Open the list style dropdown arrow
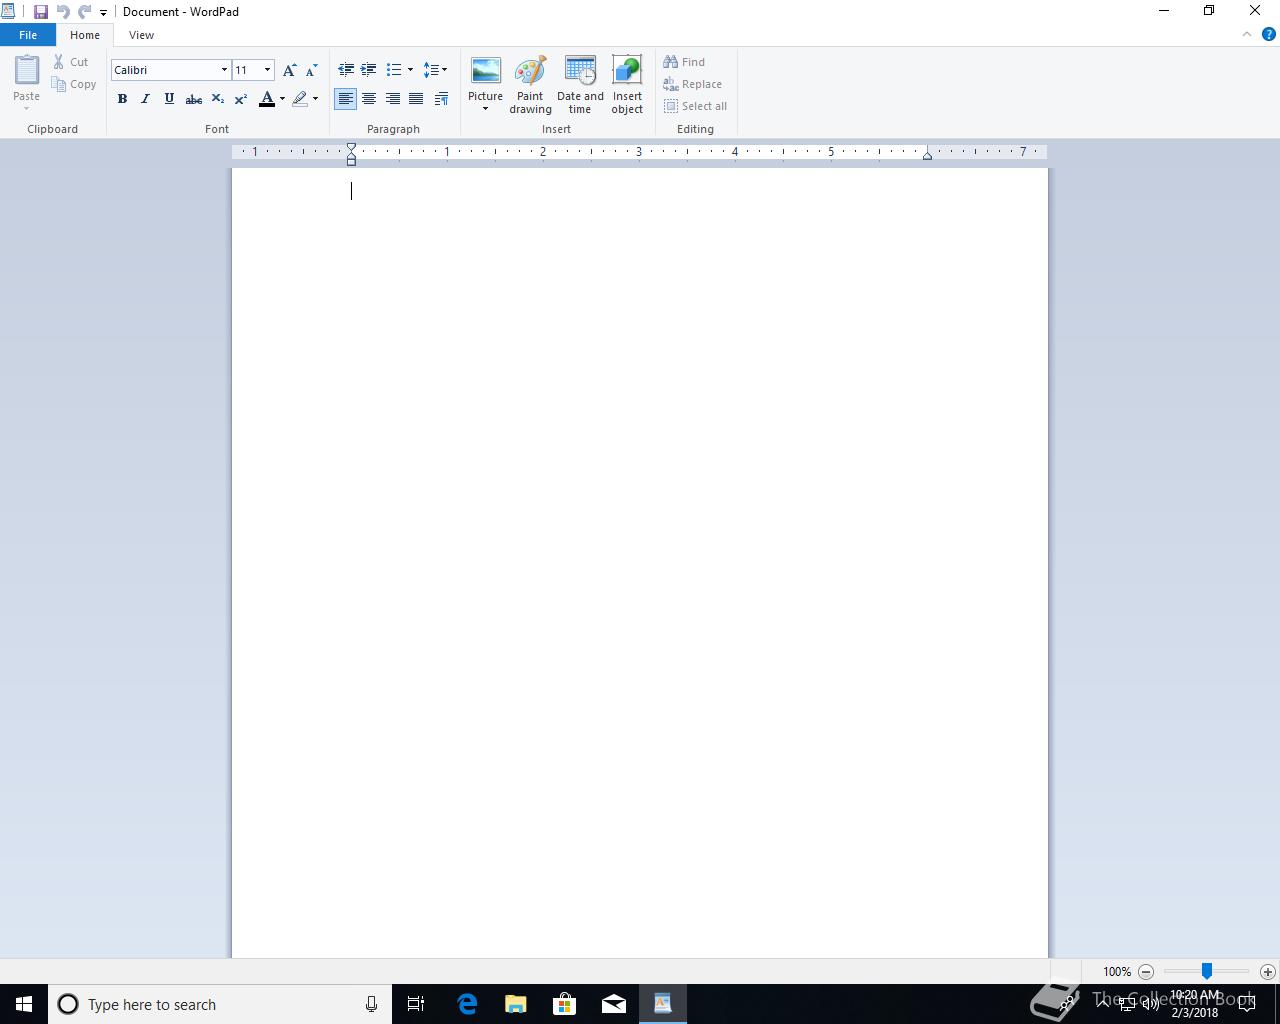The height and width of the screenshot is (1024, 1280). (x=410, y=70)
